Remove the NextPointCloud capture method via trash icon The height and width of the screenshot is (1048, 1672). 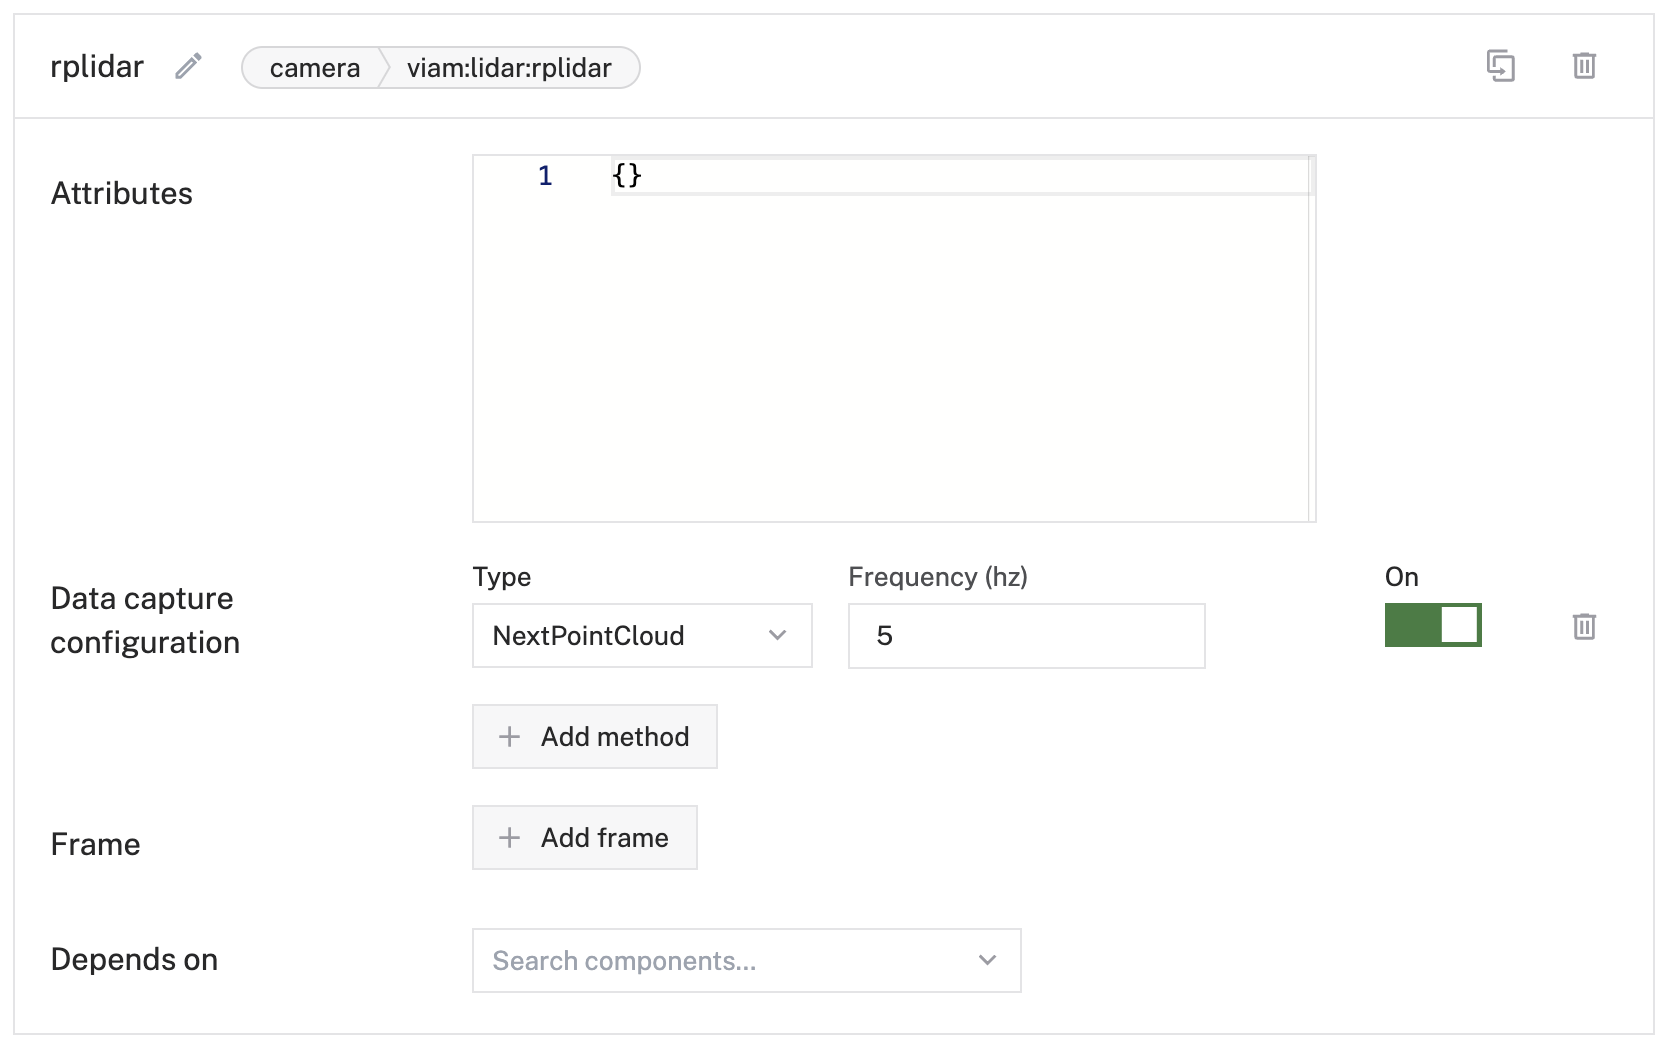[1584, 627]
